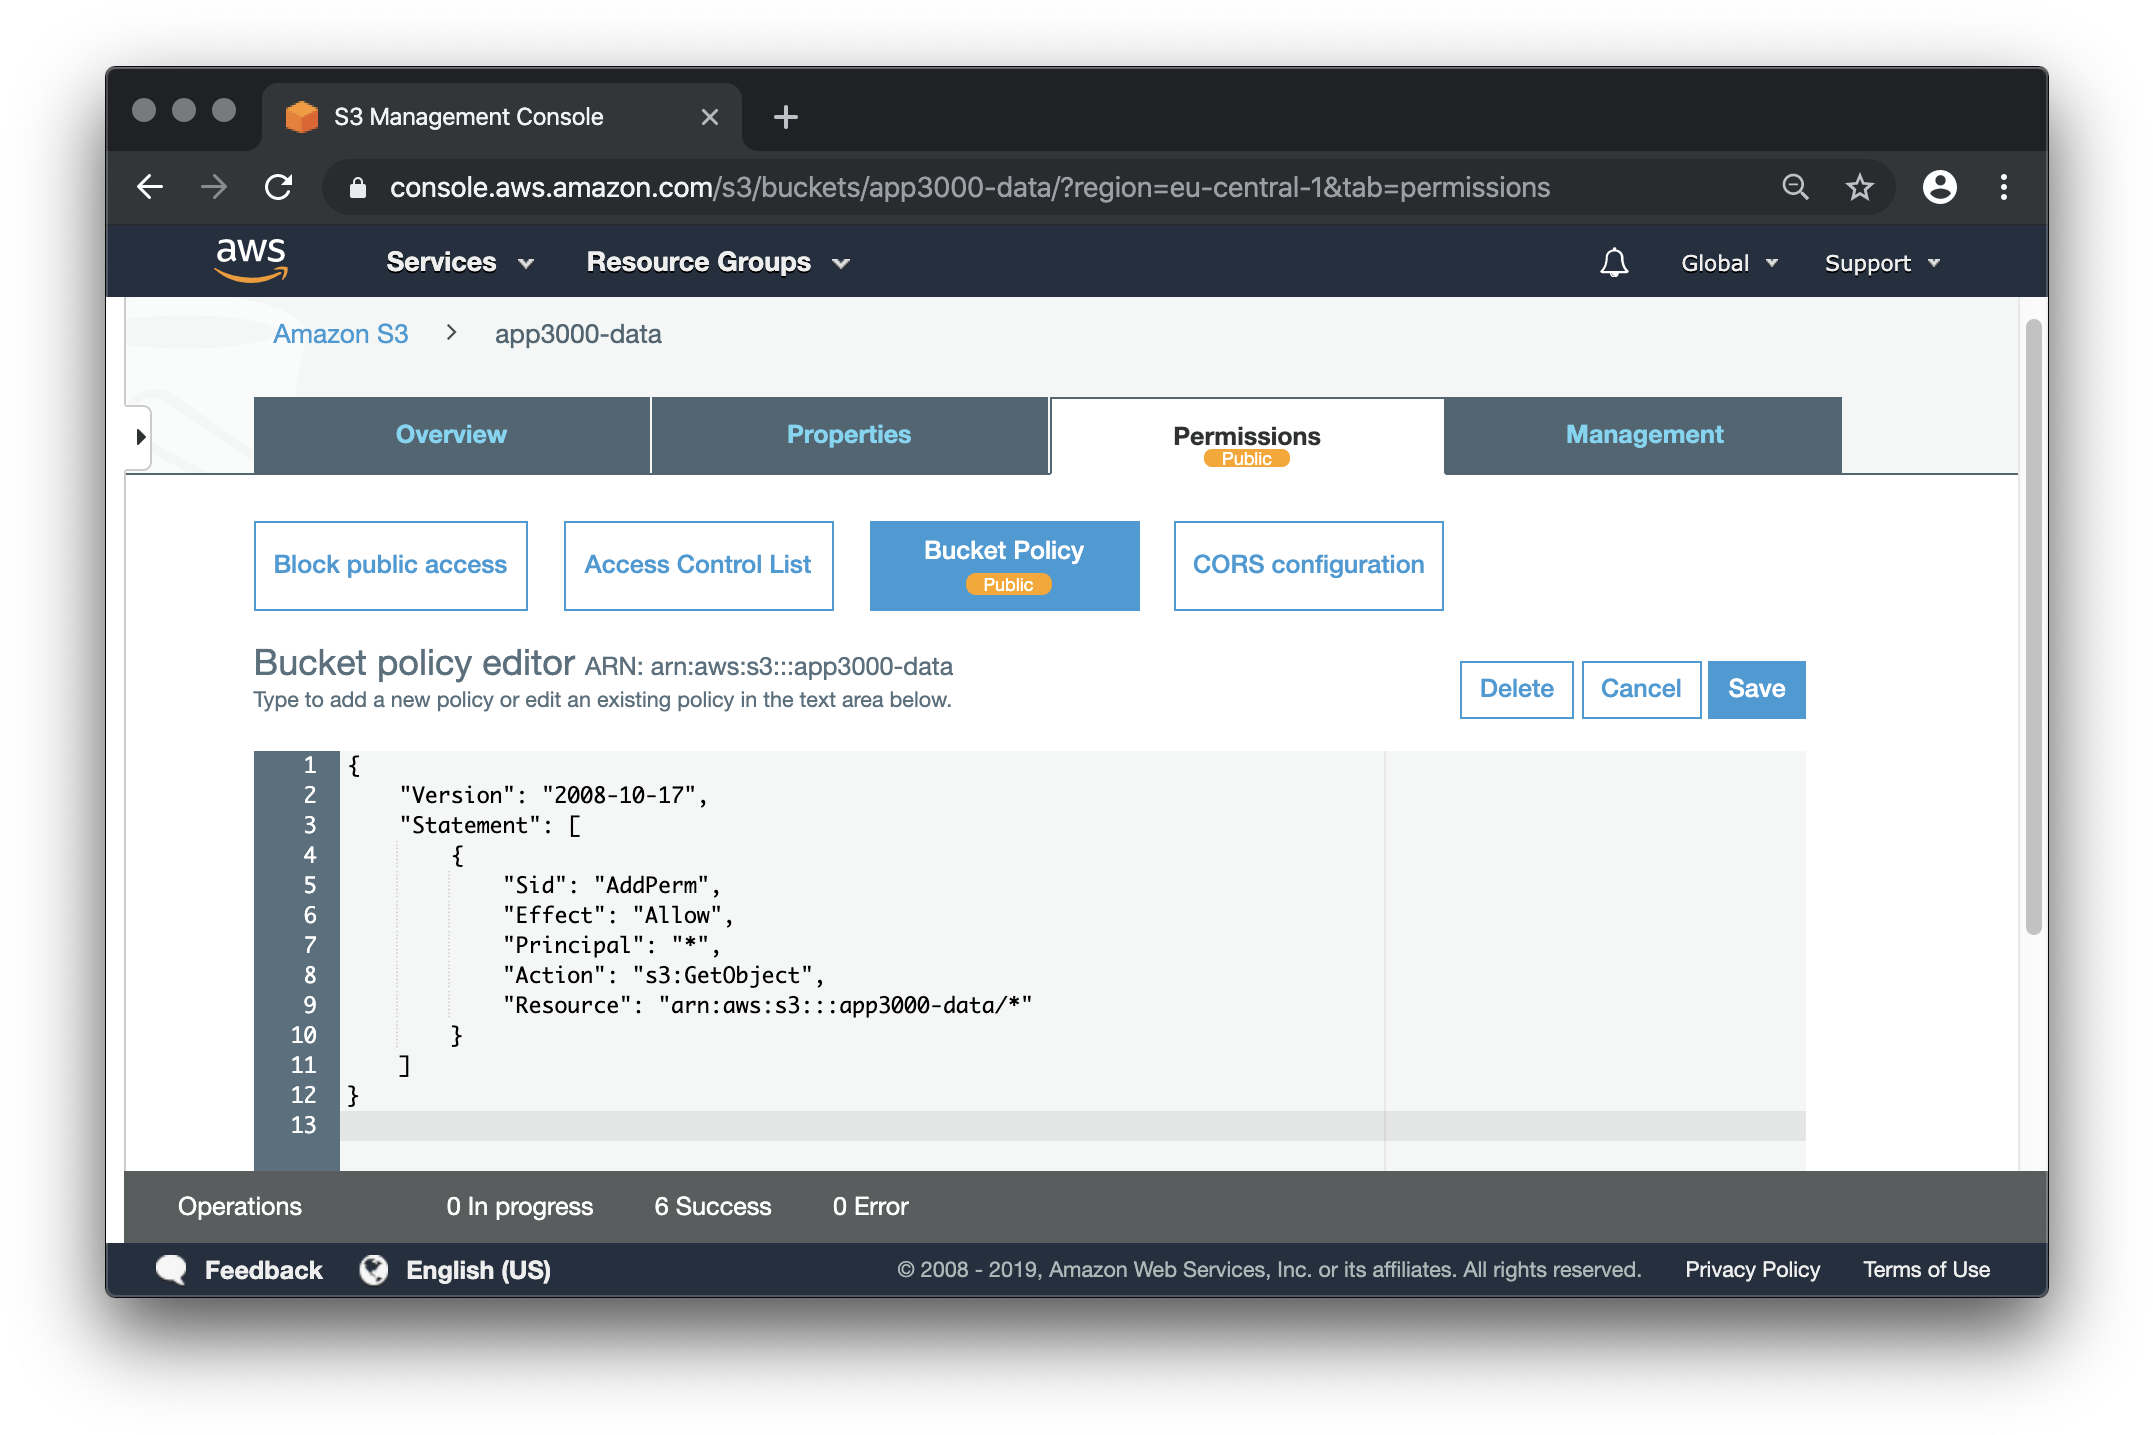Click the Public badge under Permissions
The width and height of the screenshot is (2153, 1435).
[1246, 459]
